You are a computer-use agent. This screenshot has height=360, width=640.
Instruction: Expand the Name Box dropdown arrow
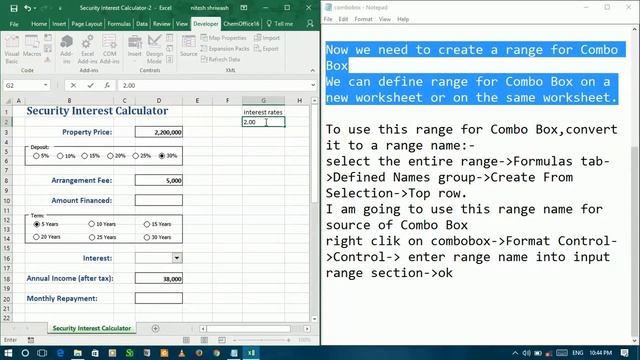tap(45, 85)
